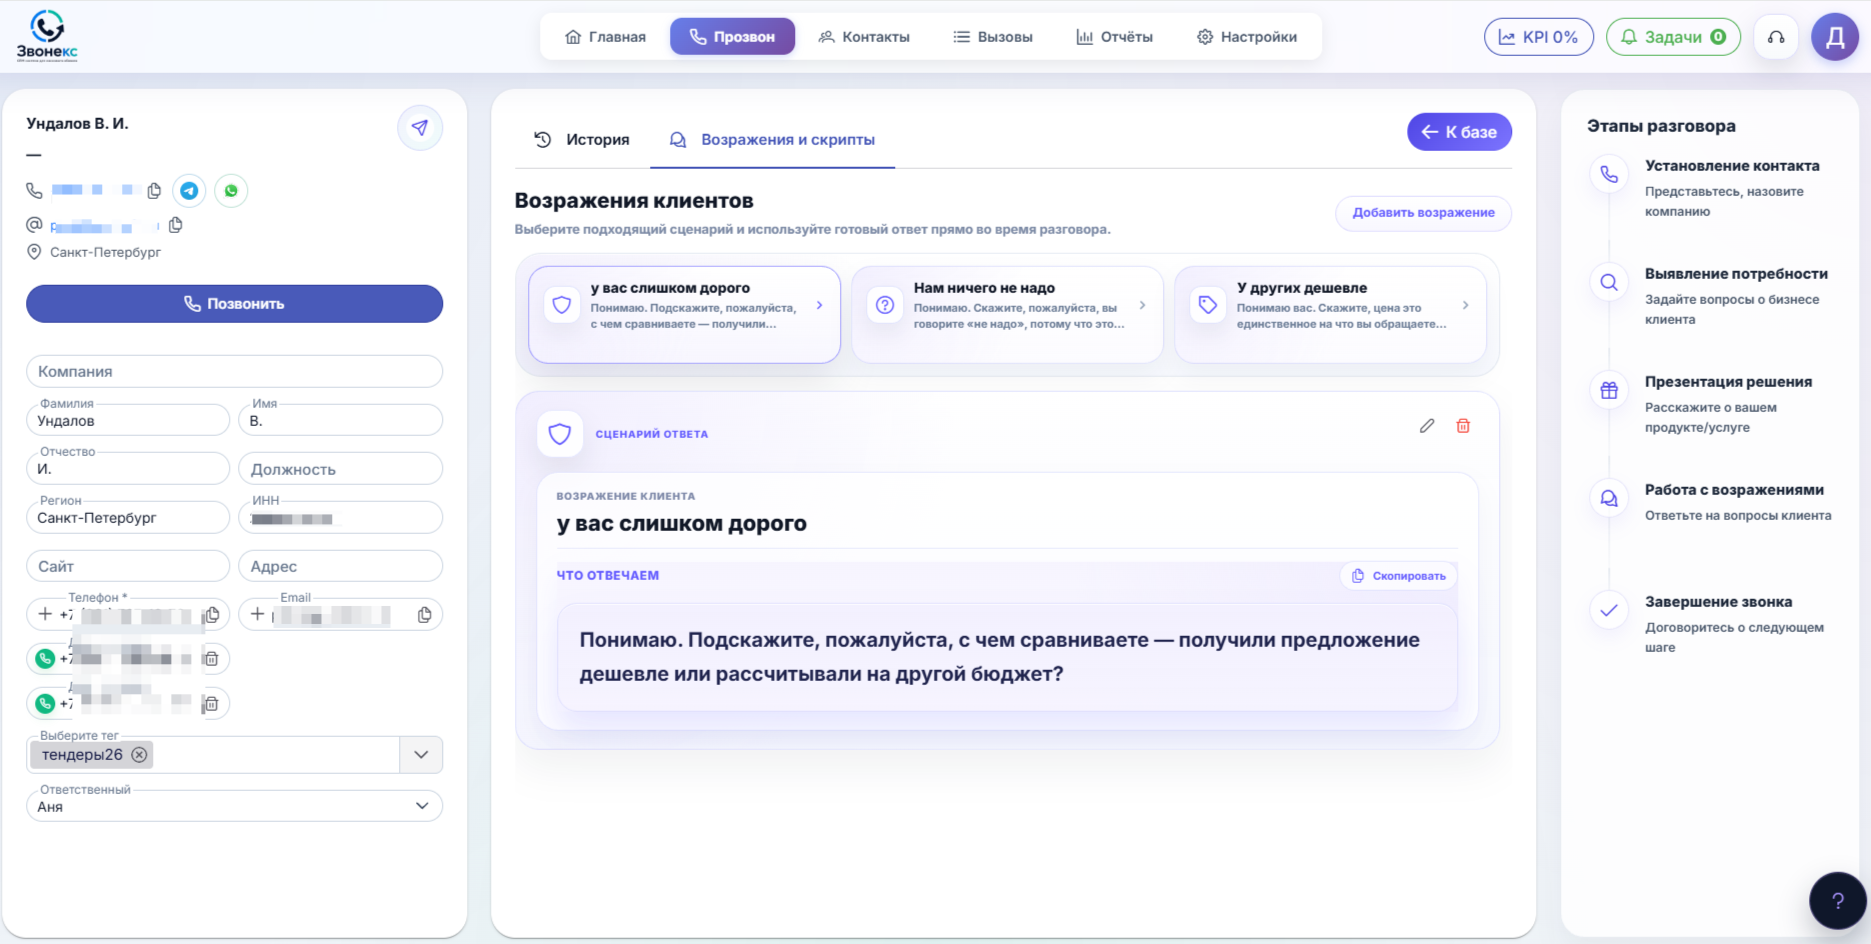Open the Отчёты section

(x=1114, y=37)
